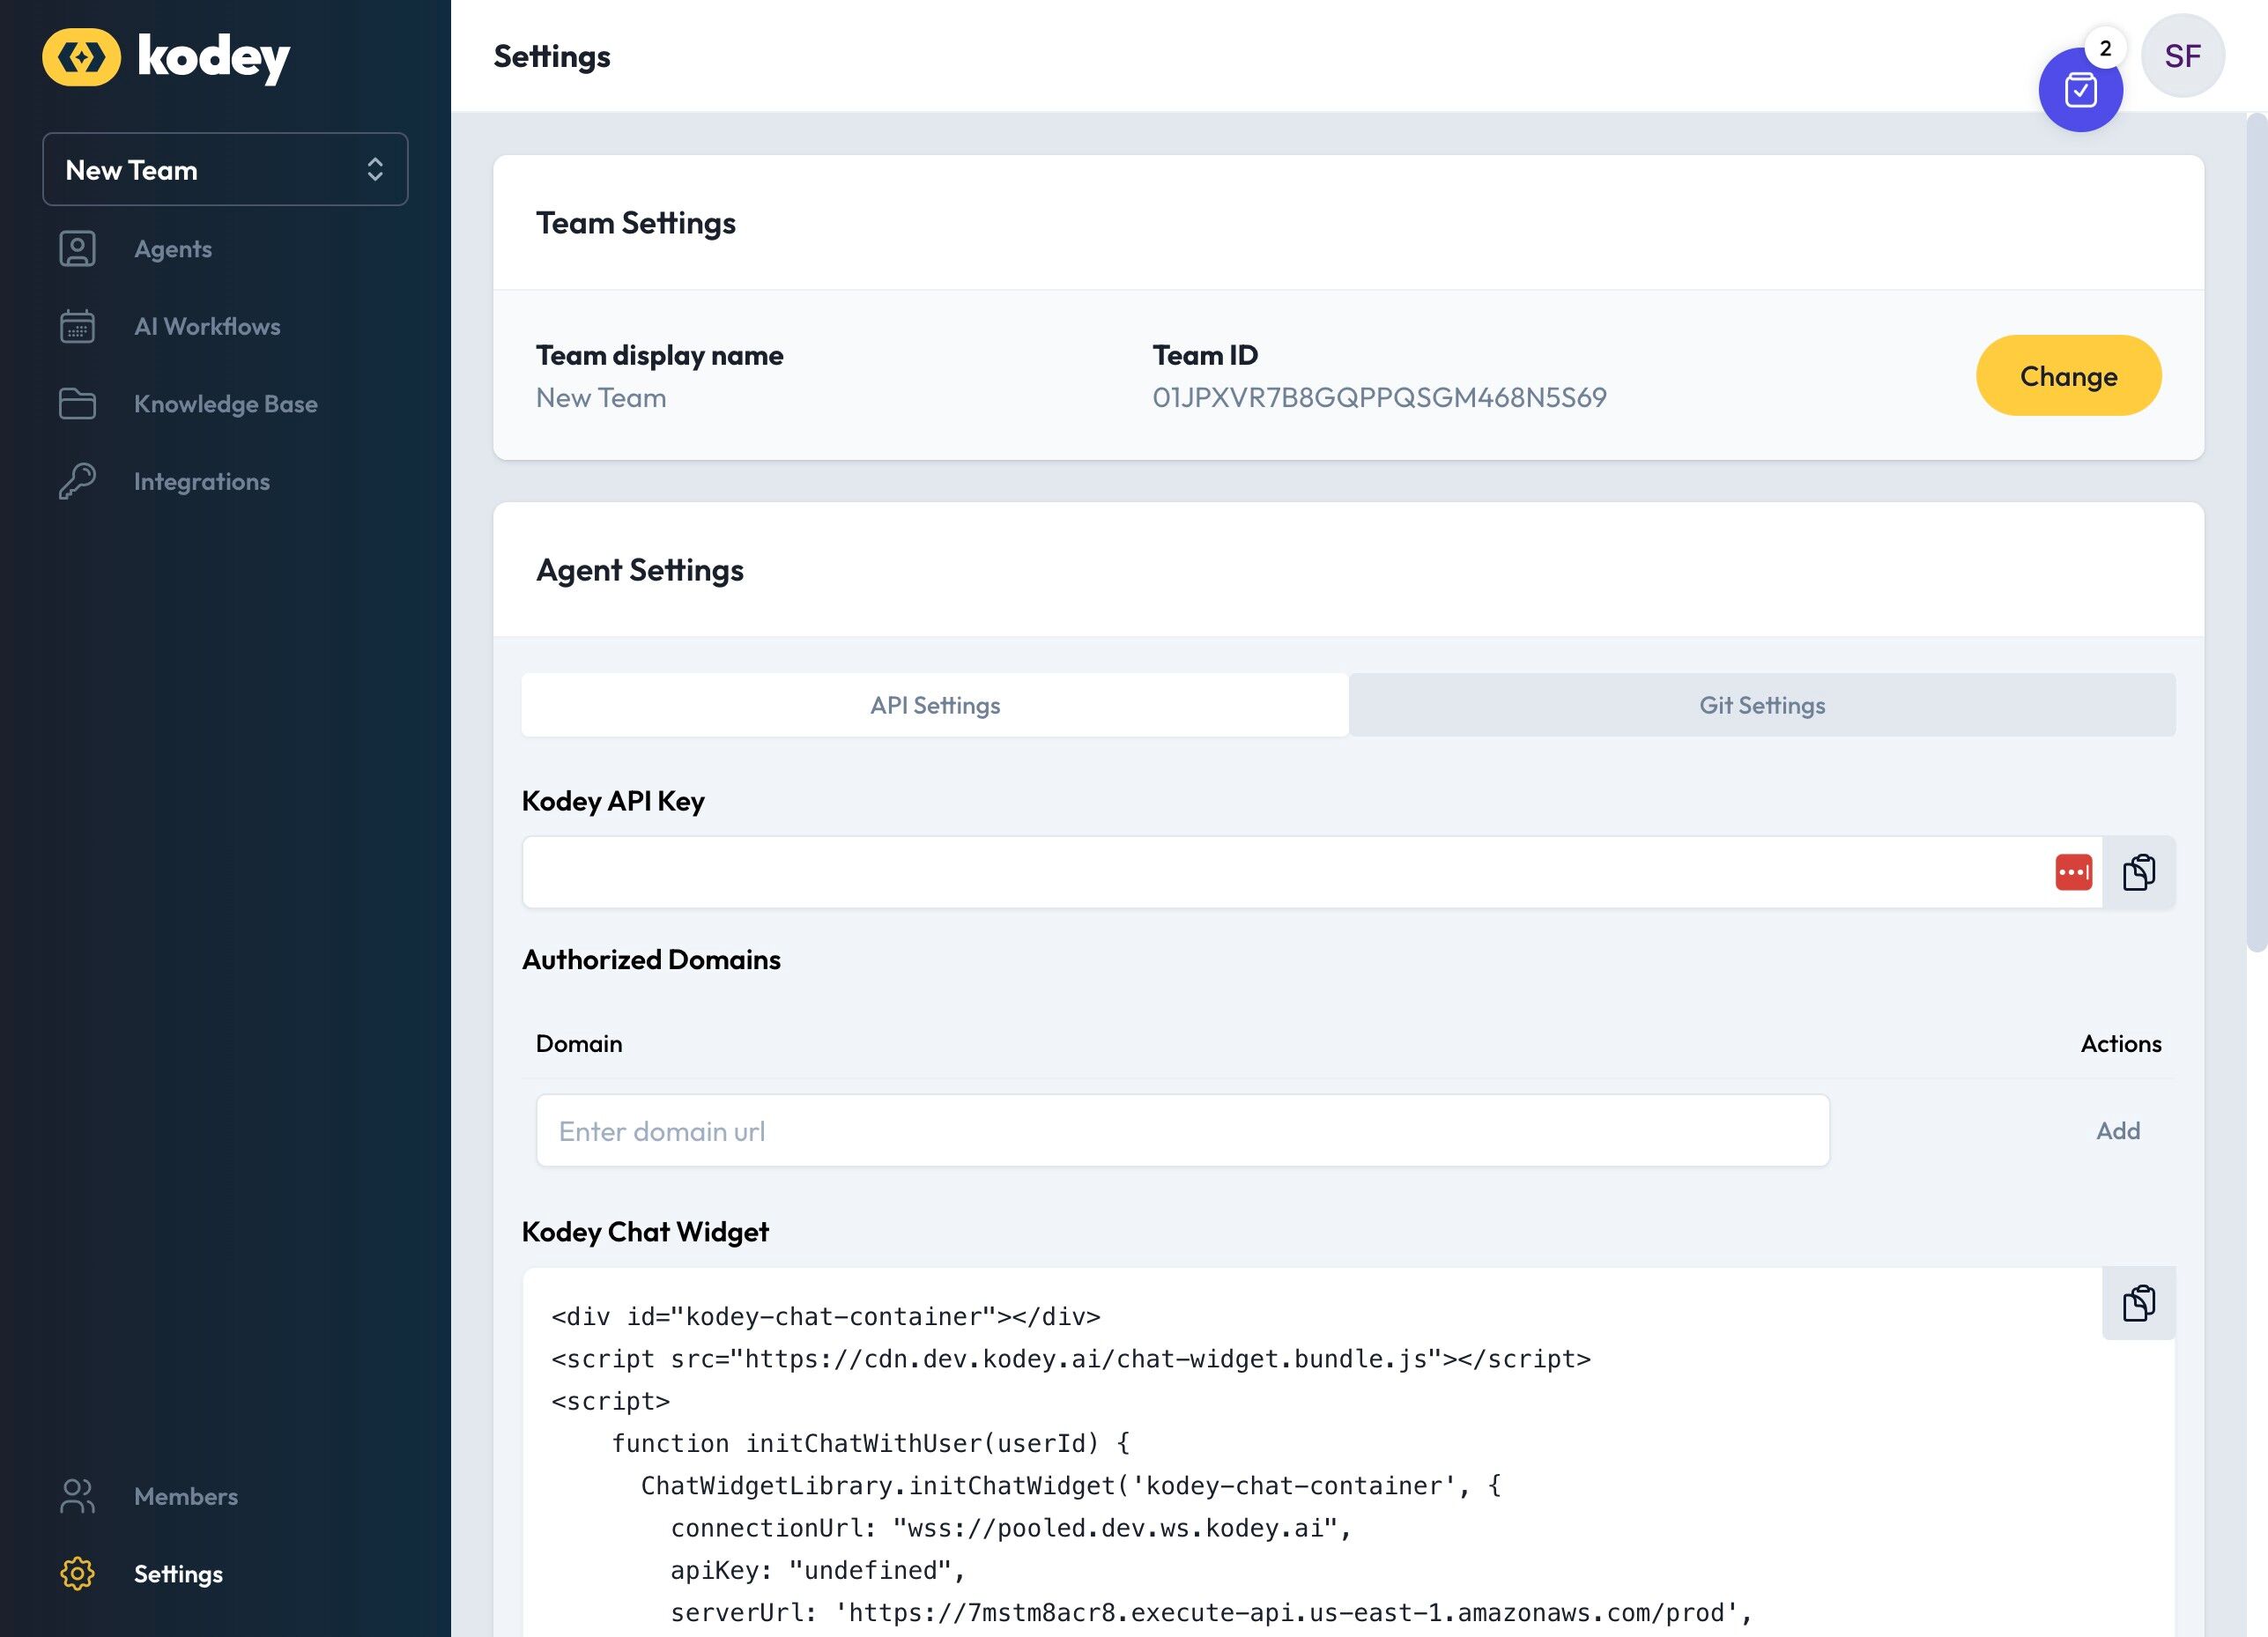Click the Kodey logo icon

81,57
